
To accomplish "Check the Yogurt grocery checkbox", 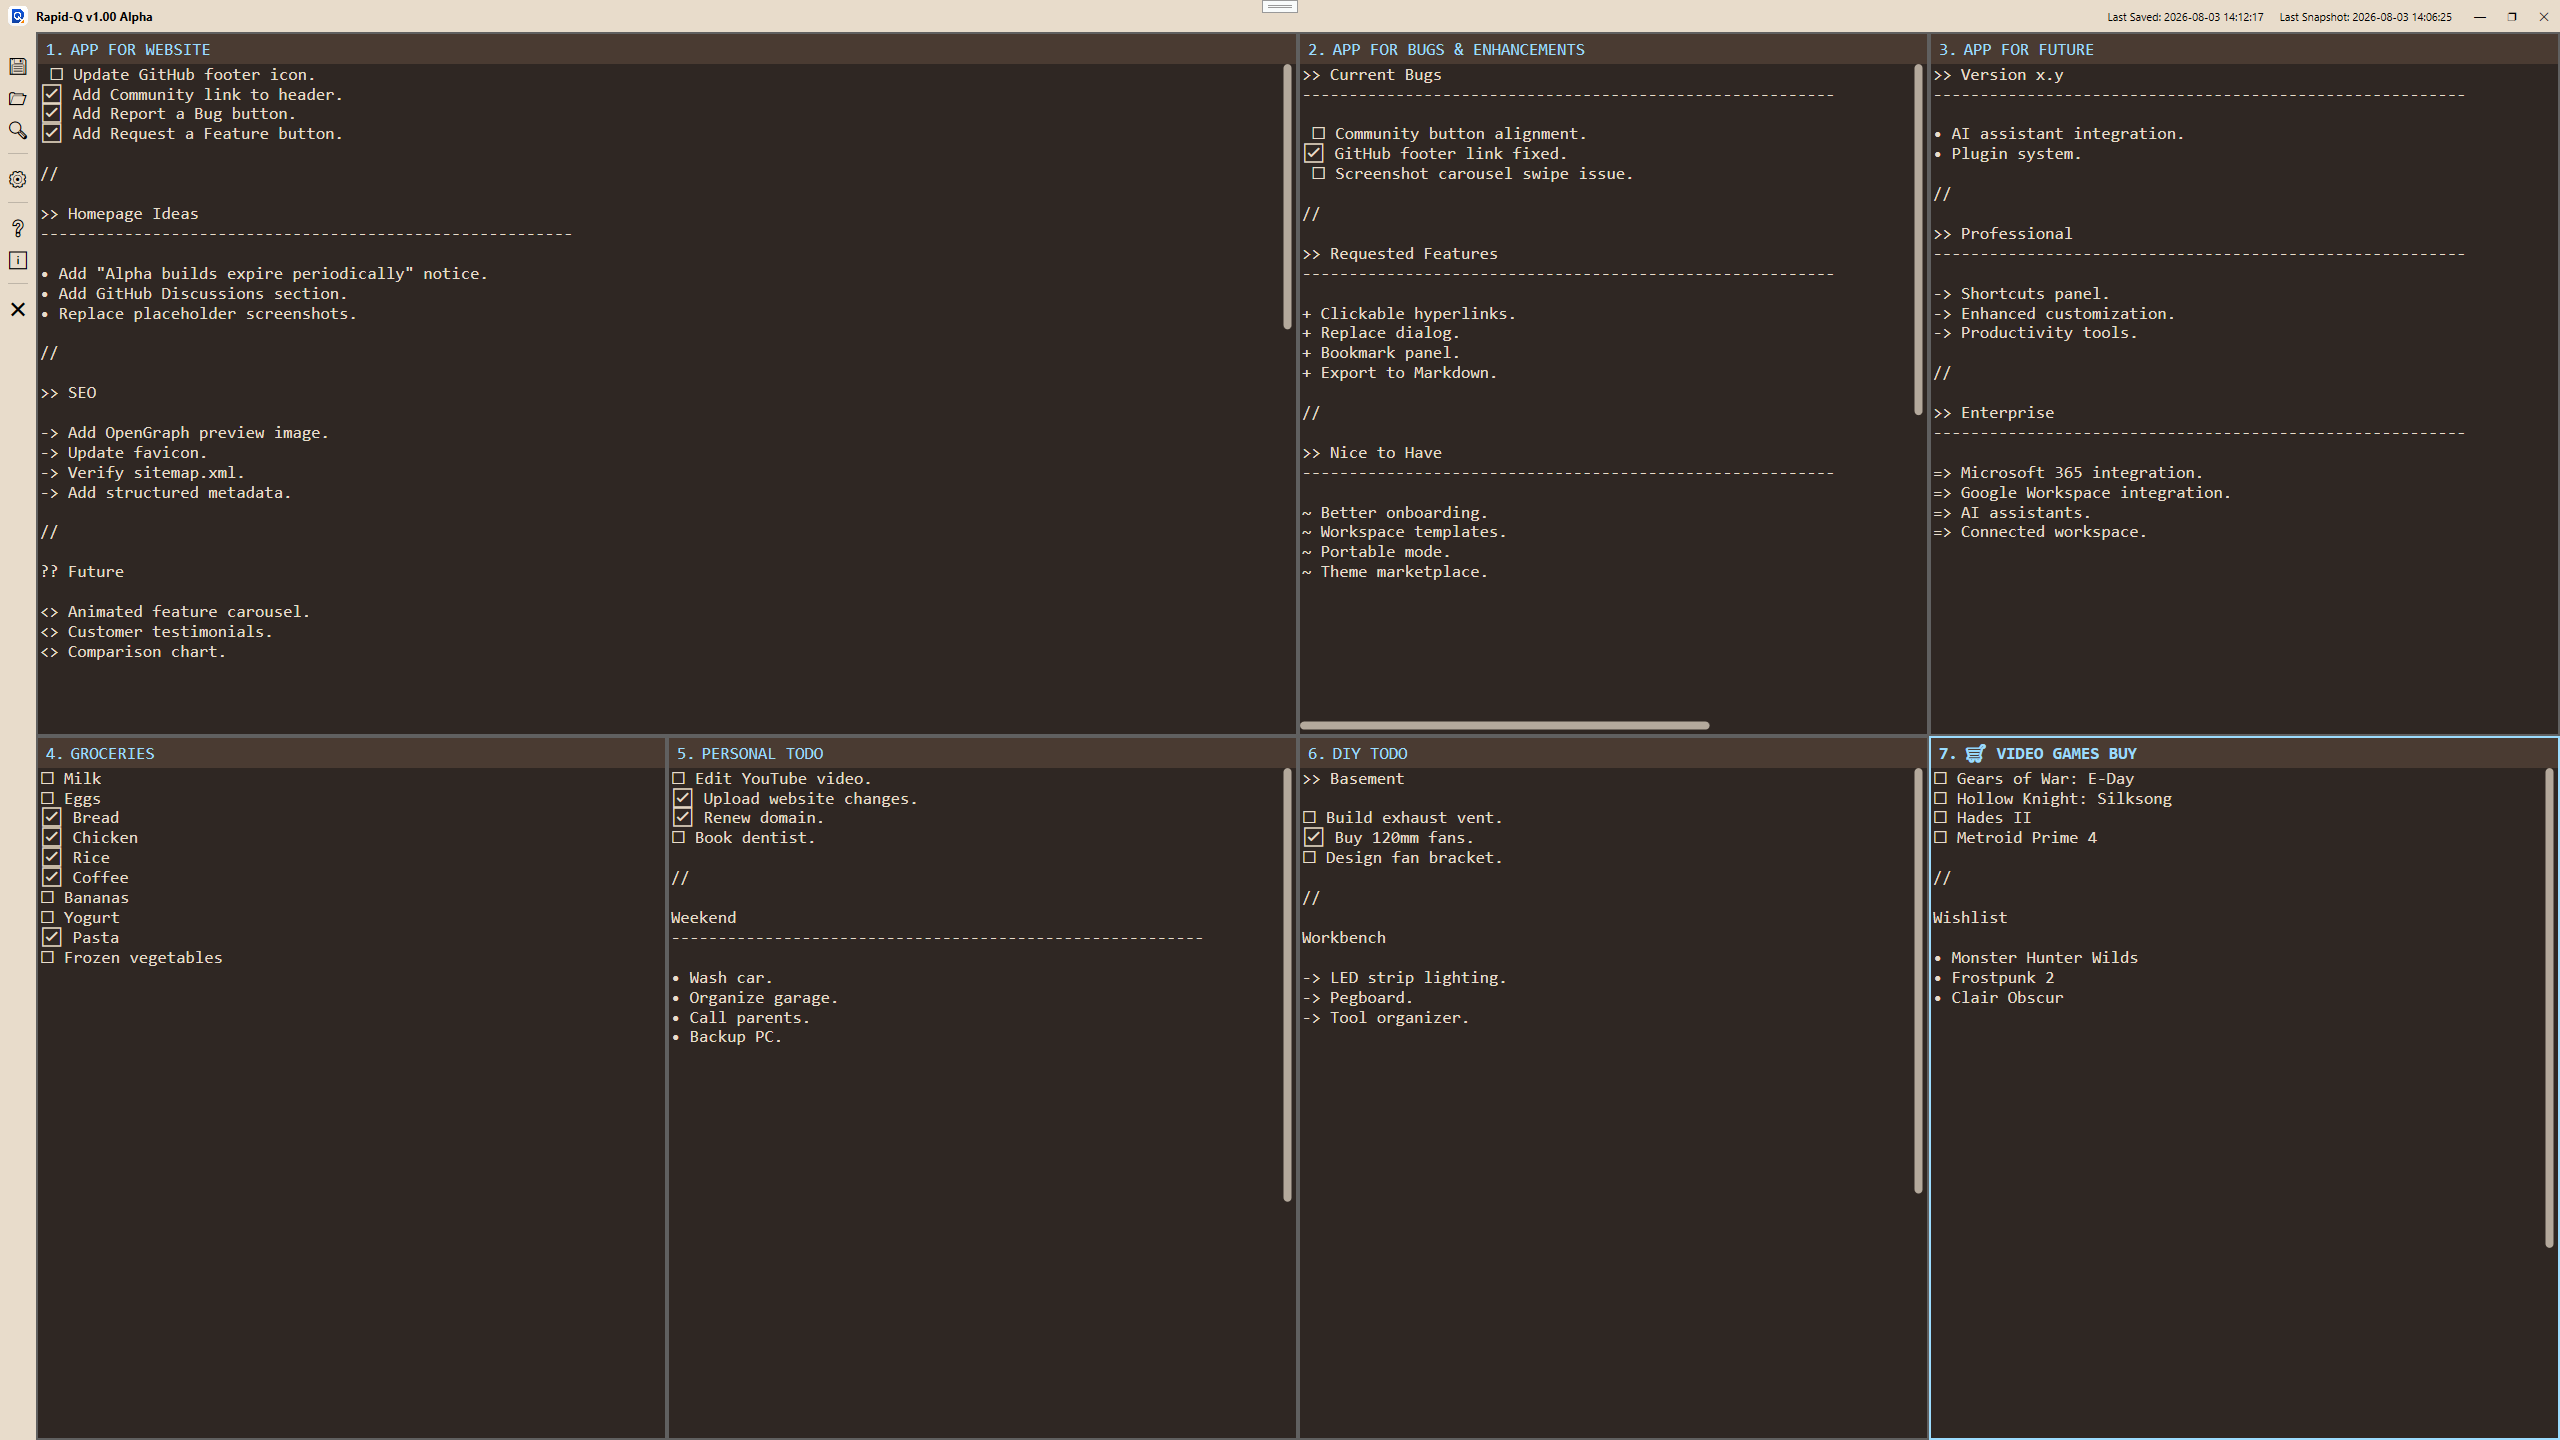I will [47, 917].
